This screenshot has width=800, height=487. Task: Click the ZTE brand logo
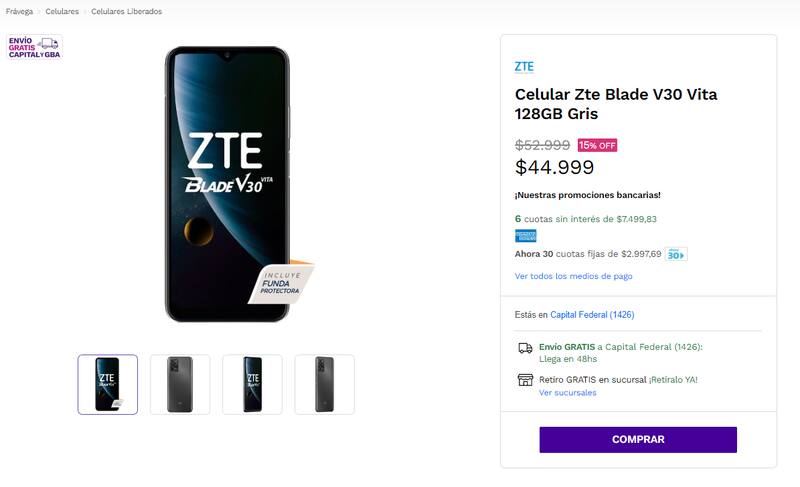[524, 67]
